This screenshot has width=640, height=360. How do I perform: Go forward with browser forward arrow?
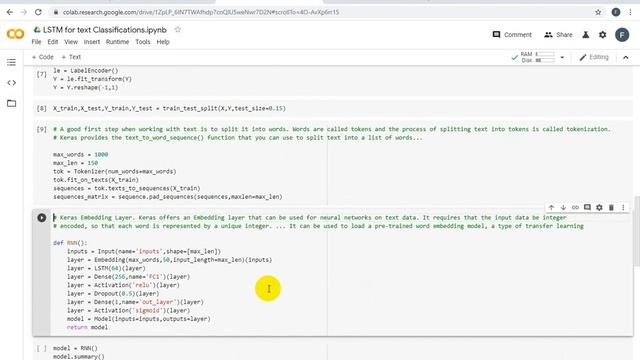coord(24,12)
